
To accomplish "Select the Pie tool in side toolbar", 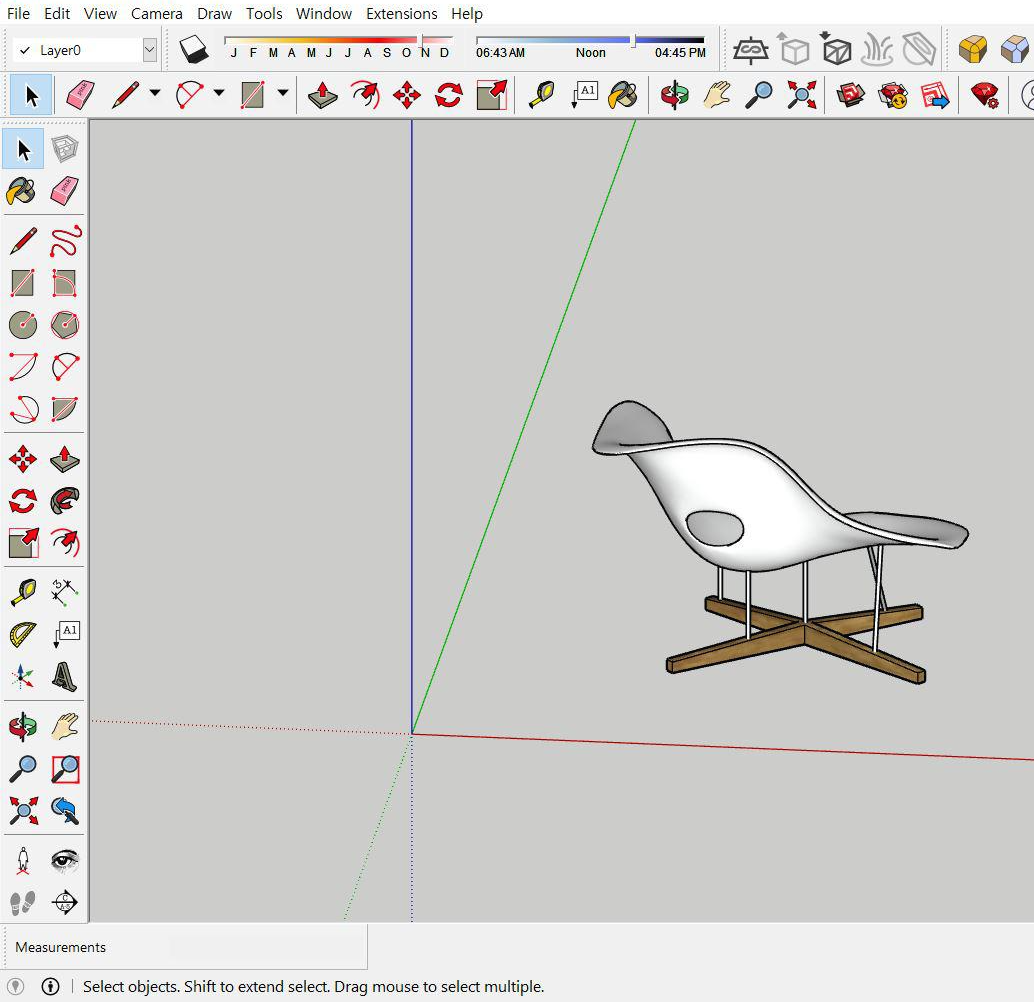I will click(x=65, y=409).
